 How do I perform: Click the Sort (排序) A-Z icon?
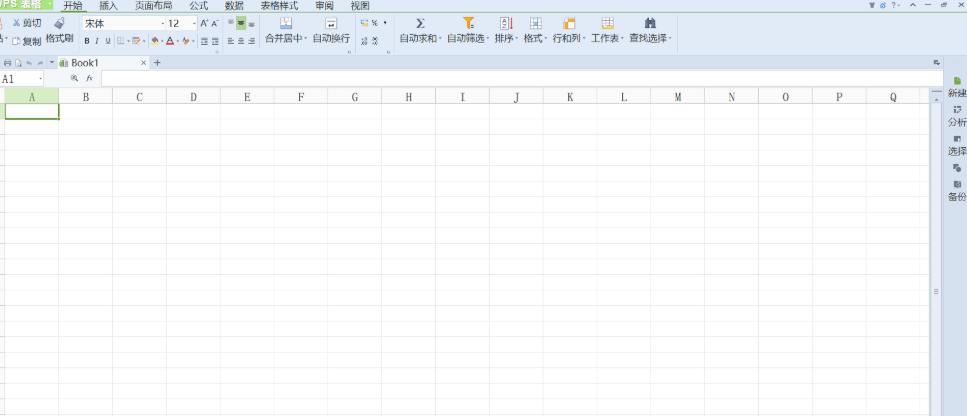point(506,23)
